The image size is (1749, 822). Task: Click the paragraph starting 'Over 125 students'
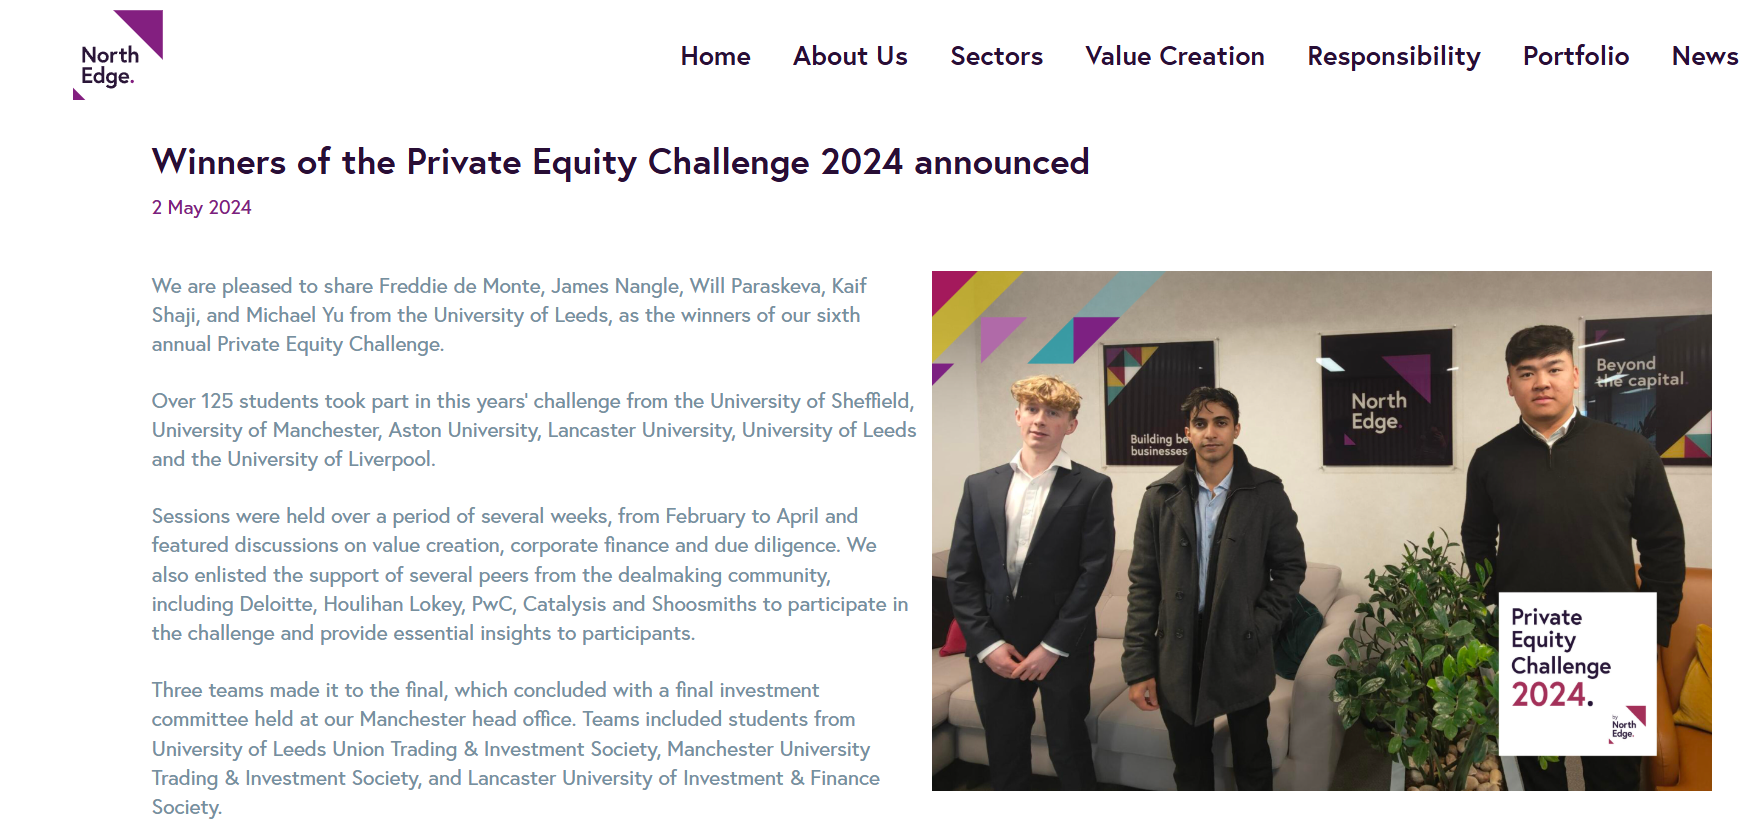coord(533,430)
